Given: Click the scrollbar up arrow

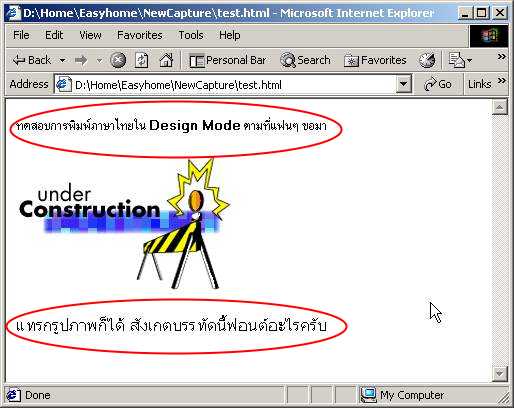Looking at the screenshot, I should (499, 107).
